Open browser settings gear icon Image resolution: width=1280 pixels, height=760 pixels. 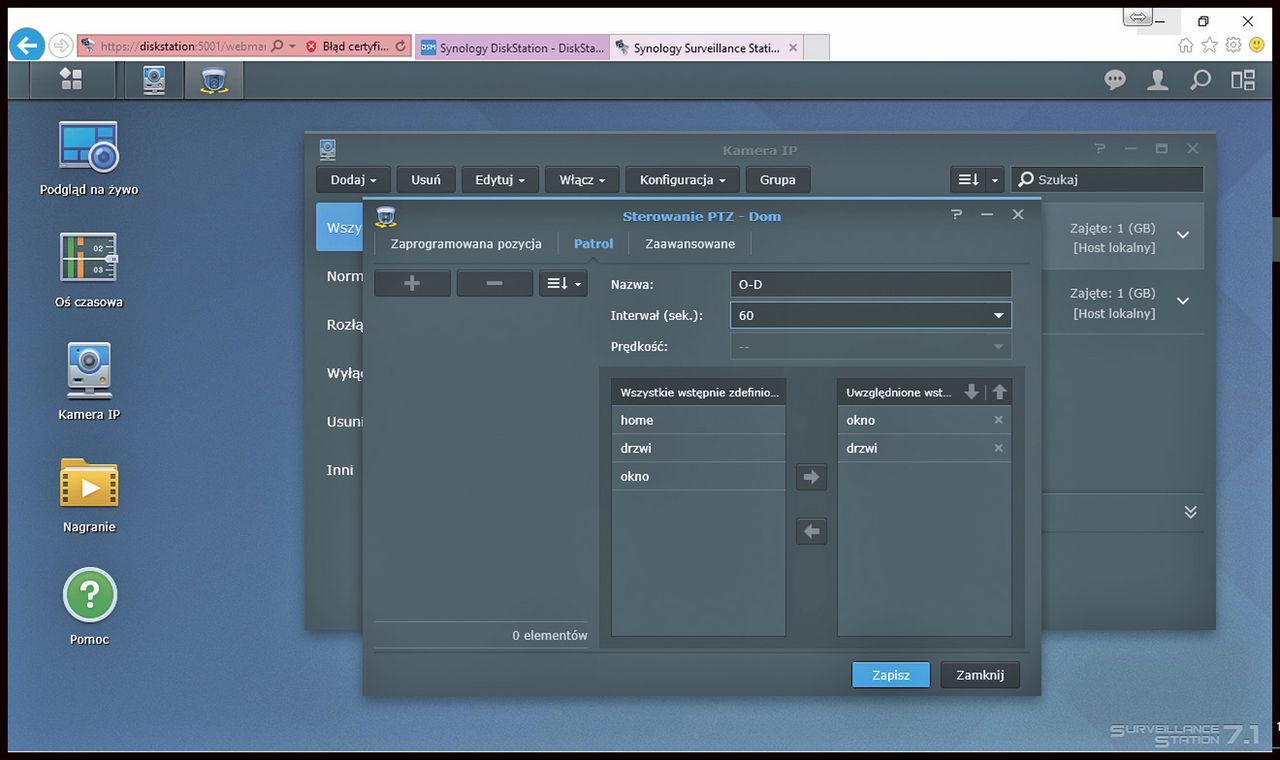(1233, 45)
